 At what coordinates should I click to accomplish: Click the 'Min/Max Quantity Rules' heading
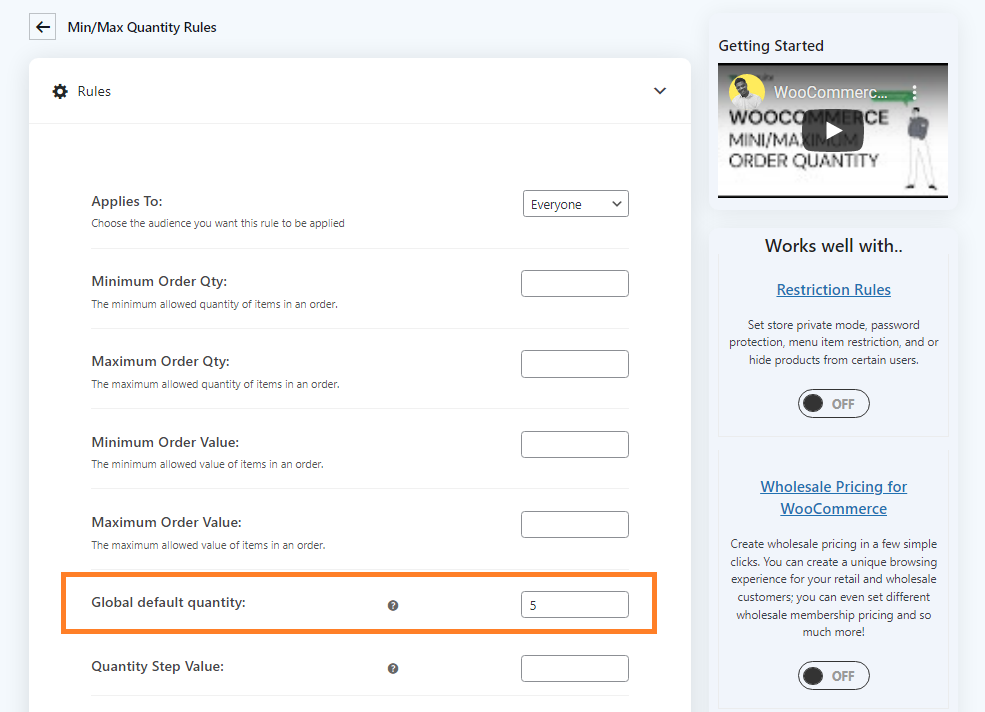click(x=142, y=28)
